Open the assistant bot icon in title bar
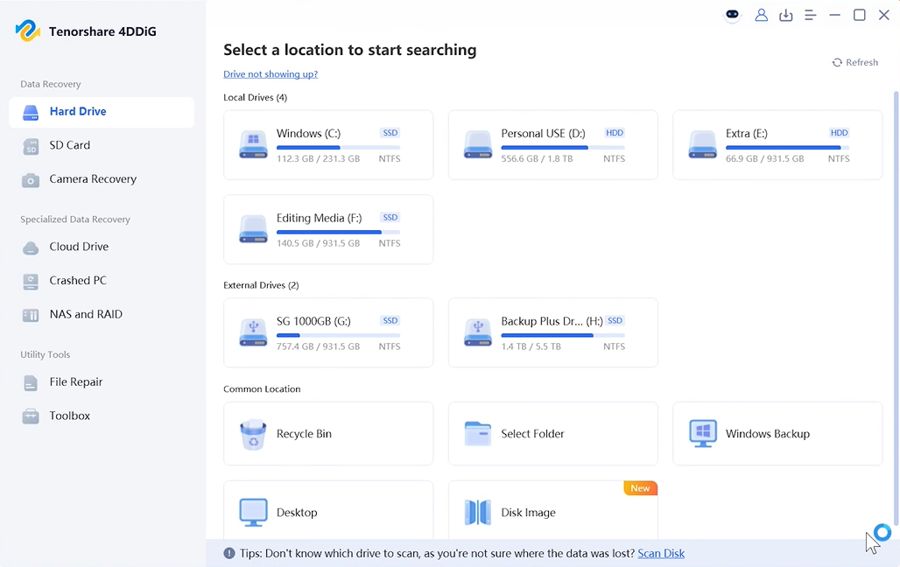 (x=732, y=15)
